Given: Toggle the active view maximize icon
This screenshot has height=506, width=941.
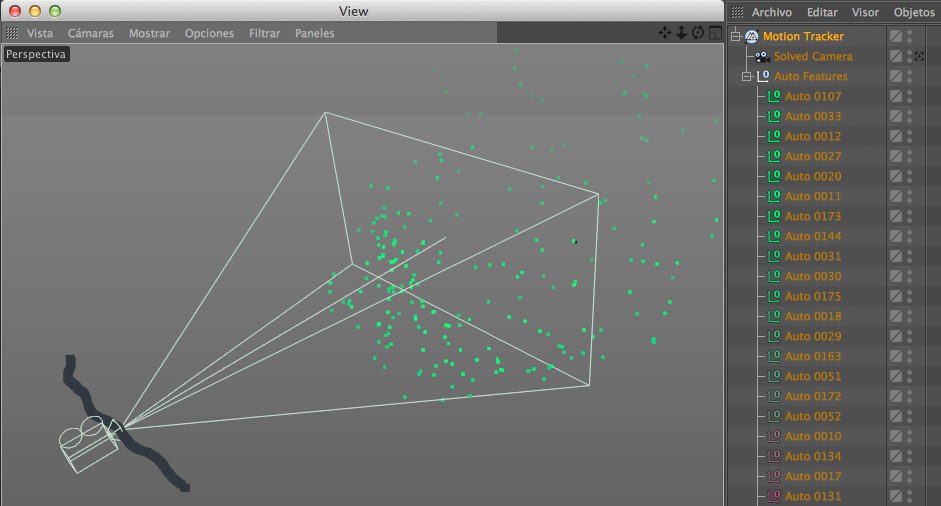Looking at the screenshot, I should click(715, 33).
